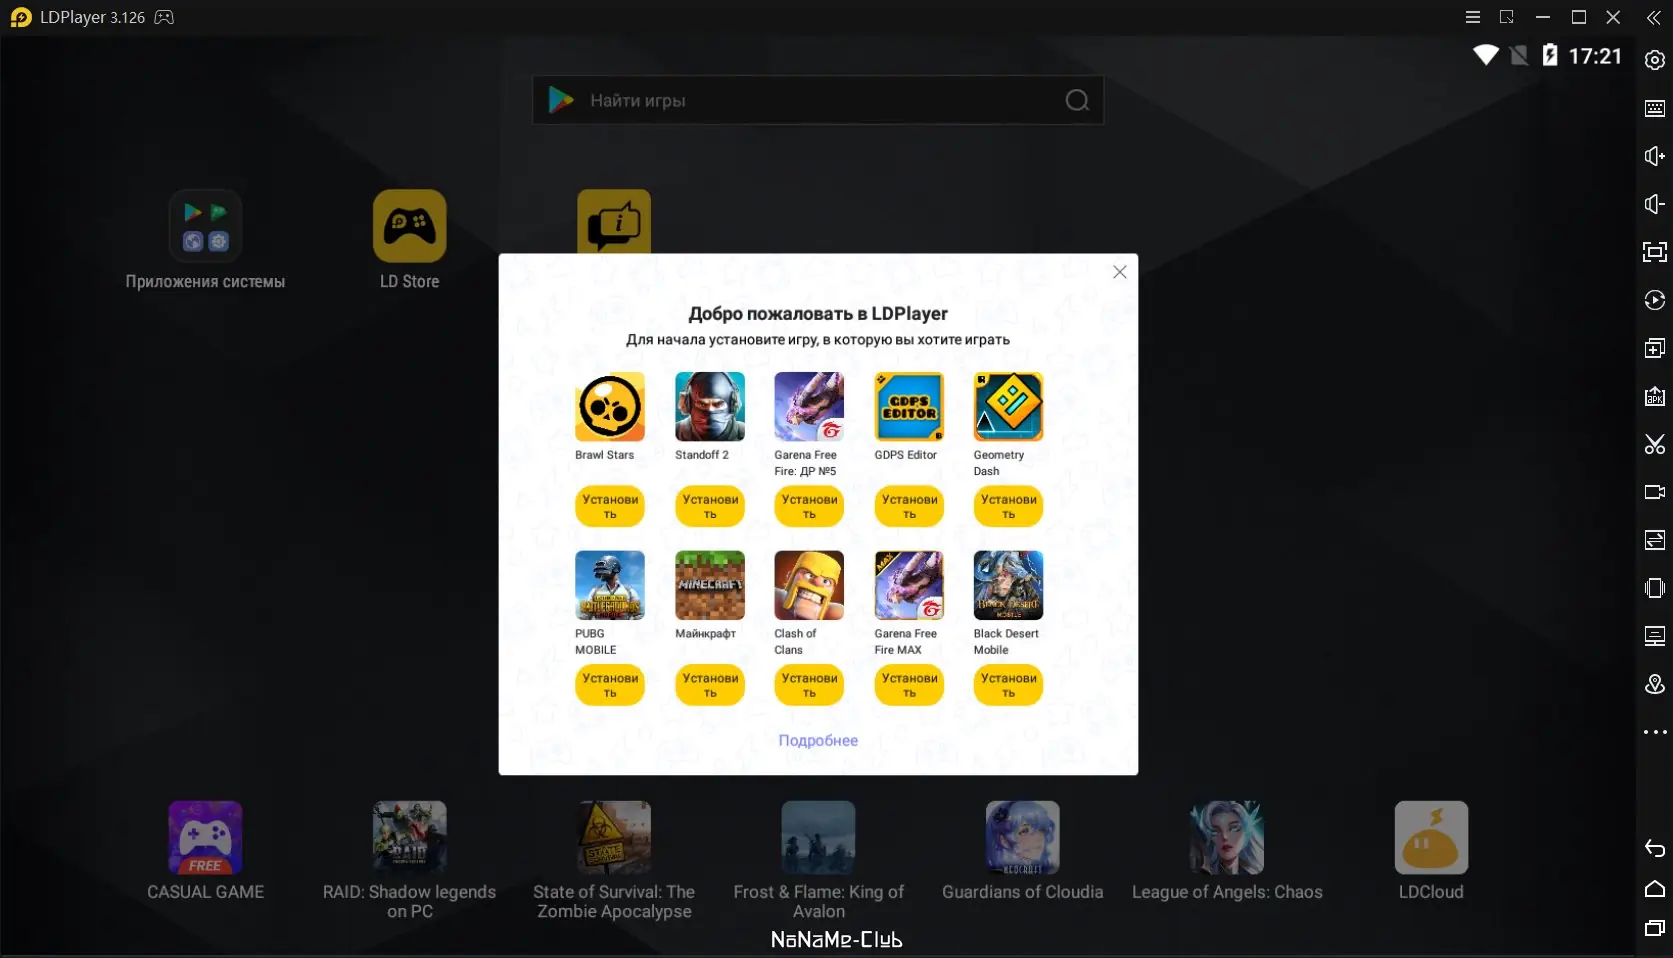Screen dimensions: 1673x958
Task: Open the 'Подробнее' link
Action: pos(818,740)
